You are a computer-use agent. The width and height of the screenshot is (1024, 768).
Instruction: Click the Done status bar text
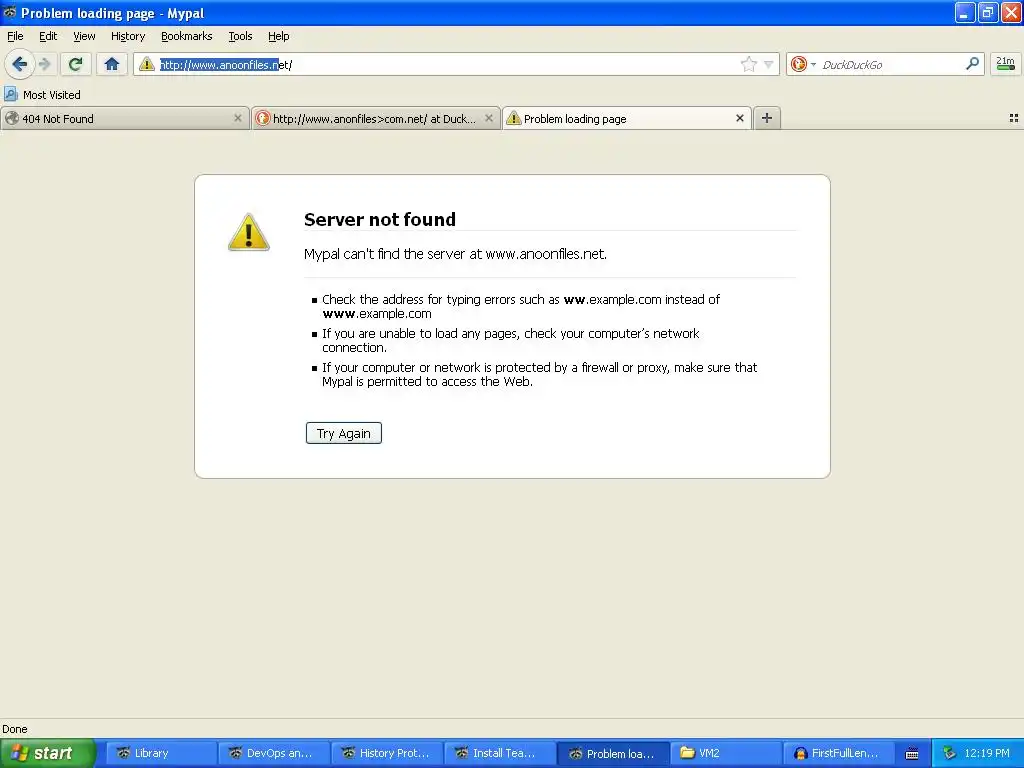pyautogui.click(x=14, y=729)
